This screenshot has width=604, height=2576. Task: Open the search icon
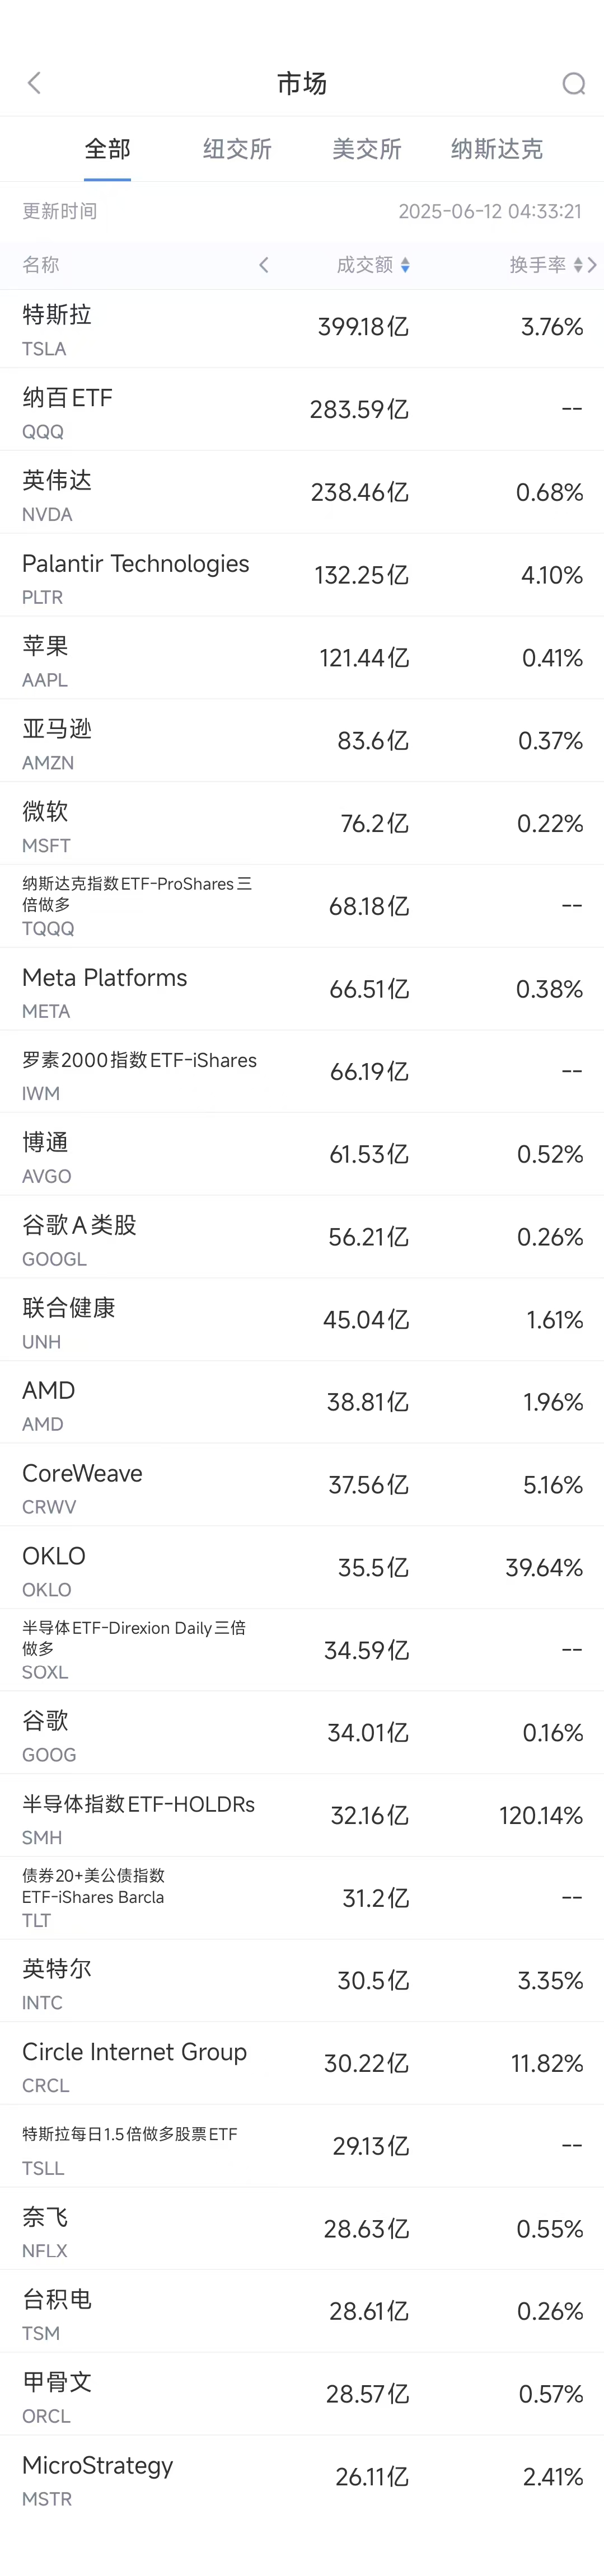click(x=573, y=84)
